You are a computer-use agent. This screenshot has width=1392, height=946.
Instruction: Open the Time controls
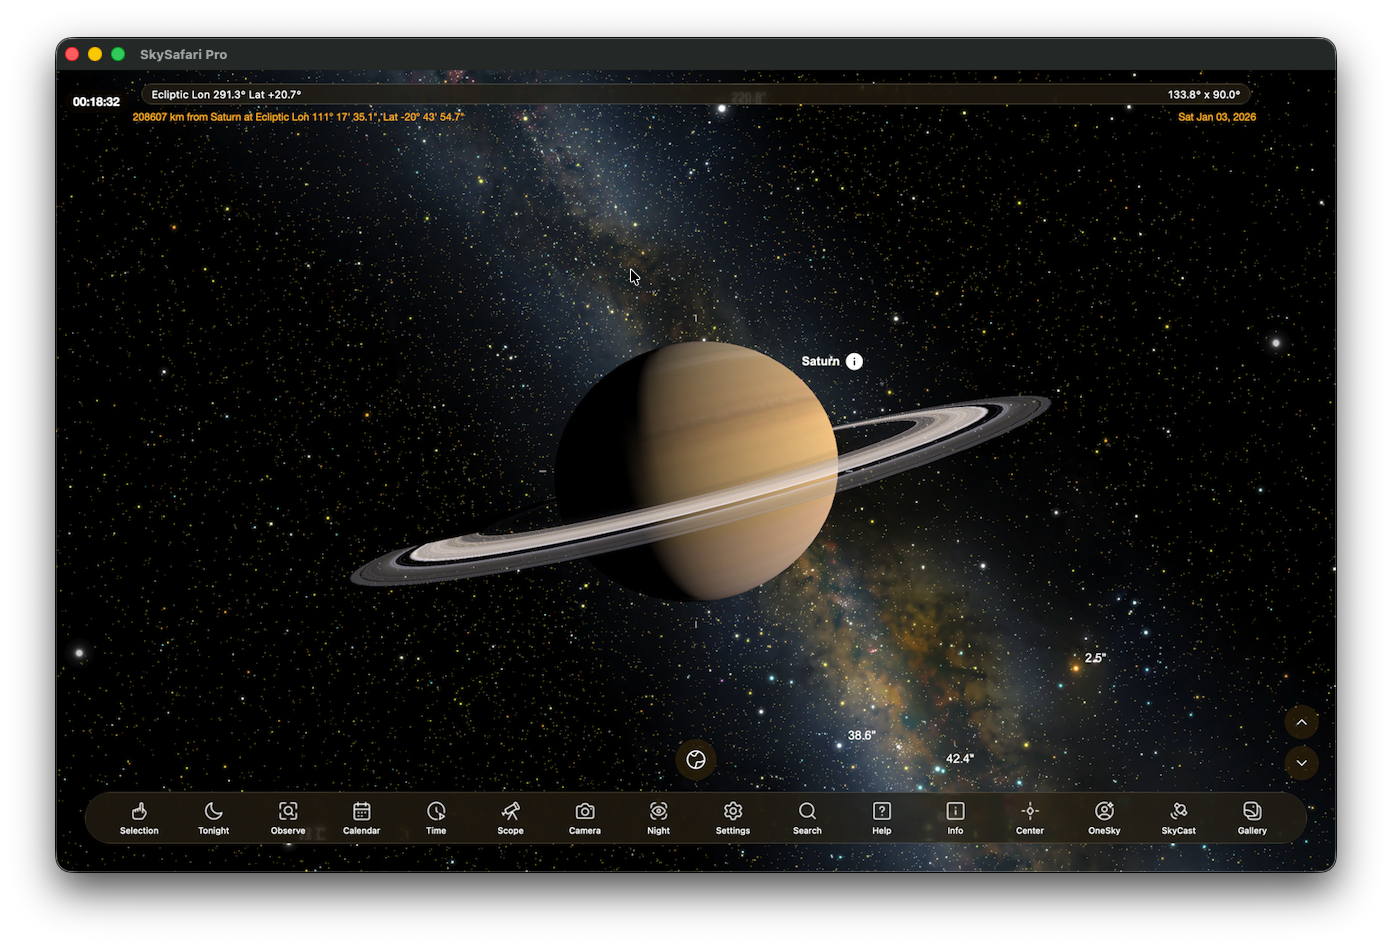(x=436, y=817)
